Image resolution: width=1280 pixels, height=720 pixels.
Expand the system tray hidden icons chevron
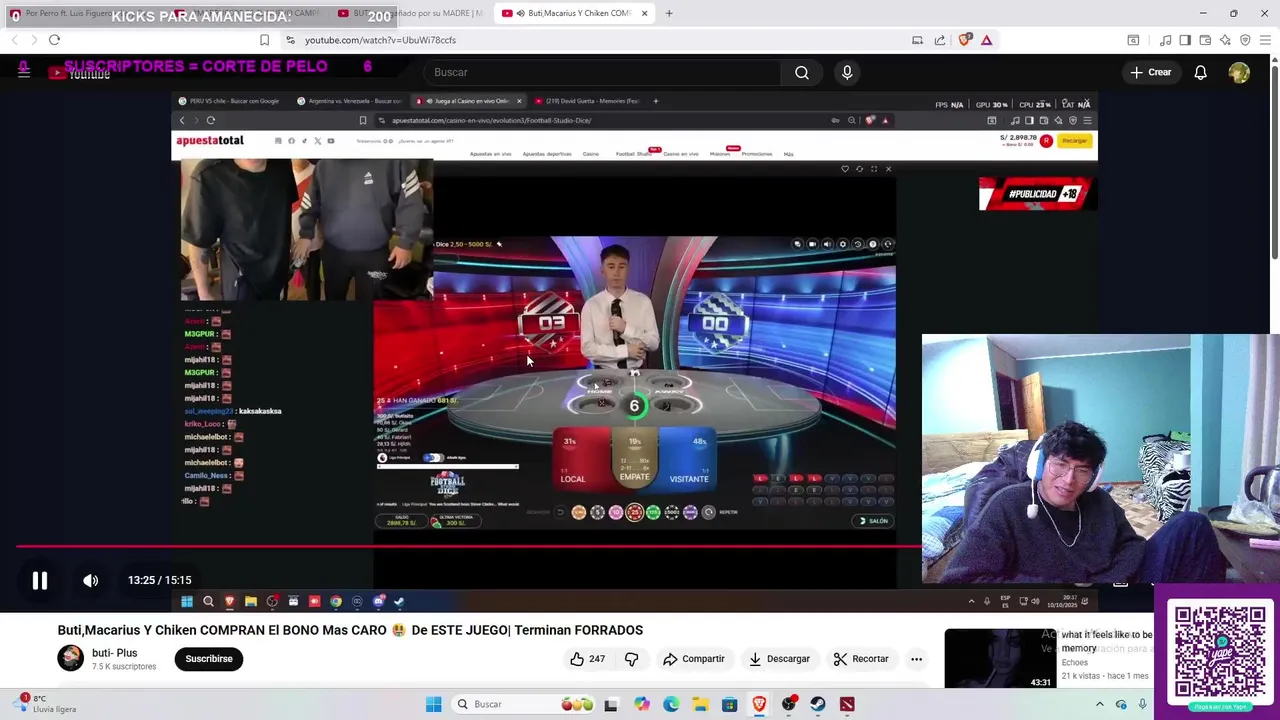point(1099,704)
